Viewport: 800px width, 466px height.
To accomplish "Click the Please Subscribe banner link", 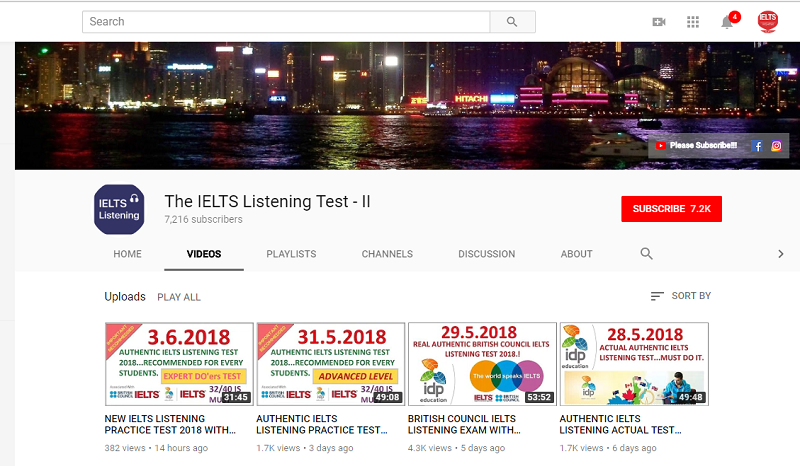I will coord(696,145).
